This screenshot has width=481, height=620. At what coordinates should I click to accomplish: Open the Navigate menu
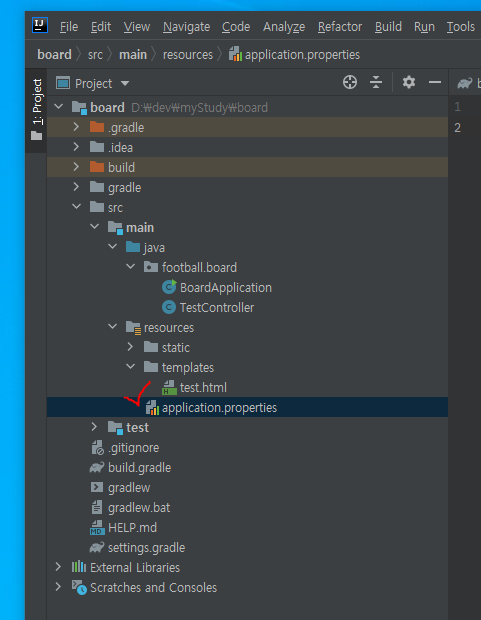point(186,26)
